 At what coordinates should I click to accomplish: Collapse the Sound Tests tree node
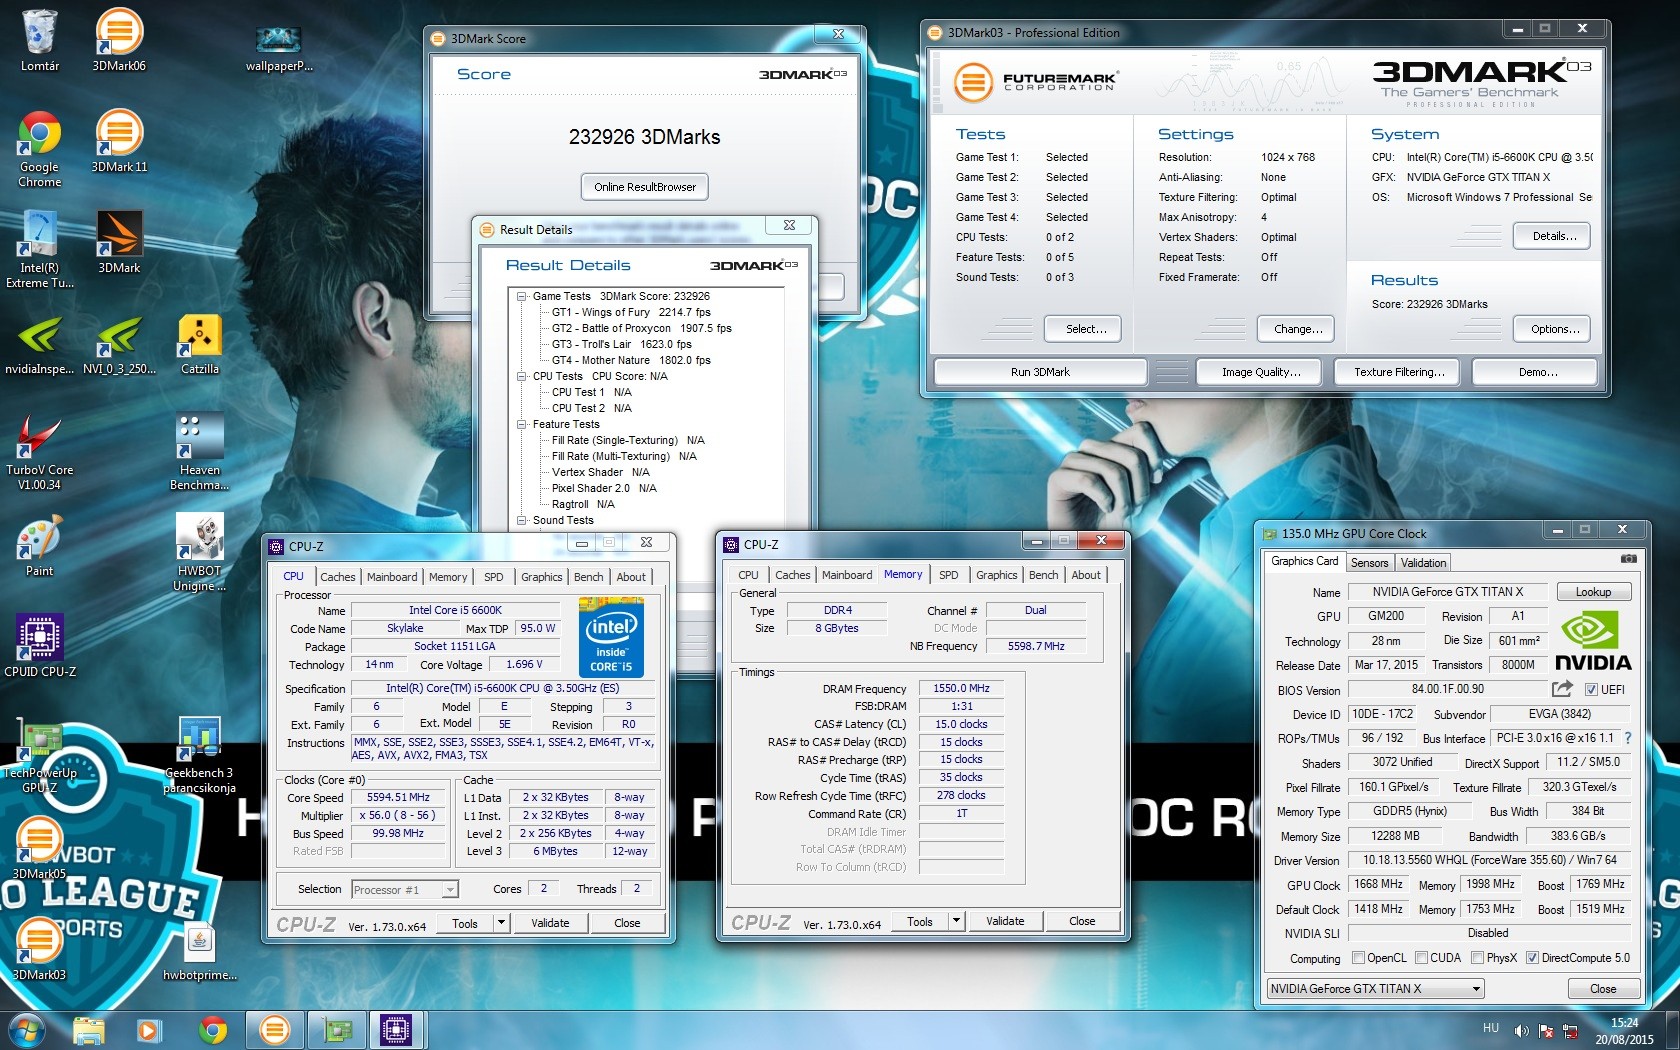[522, 521]
